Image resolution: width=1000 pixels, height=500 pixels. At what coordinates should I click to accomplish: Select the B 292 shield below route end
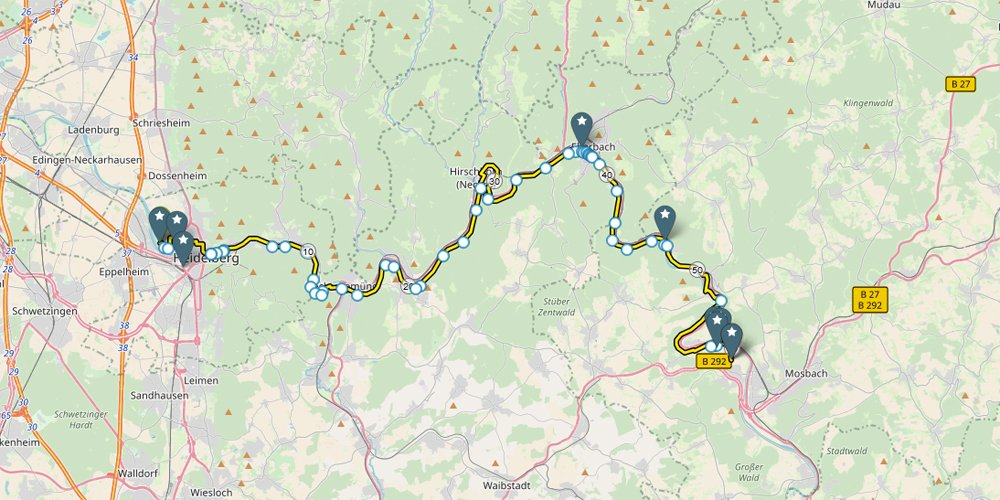click(x=714, y=362)
